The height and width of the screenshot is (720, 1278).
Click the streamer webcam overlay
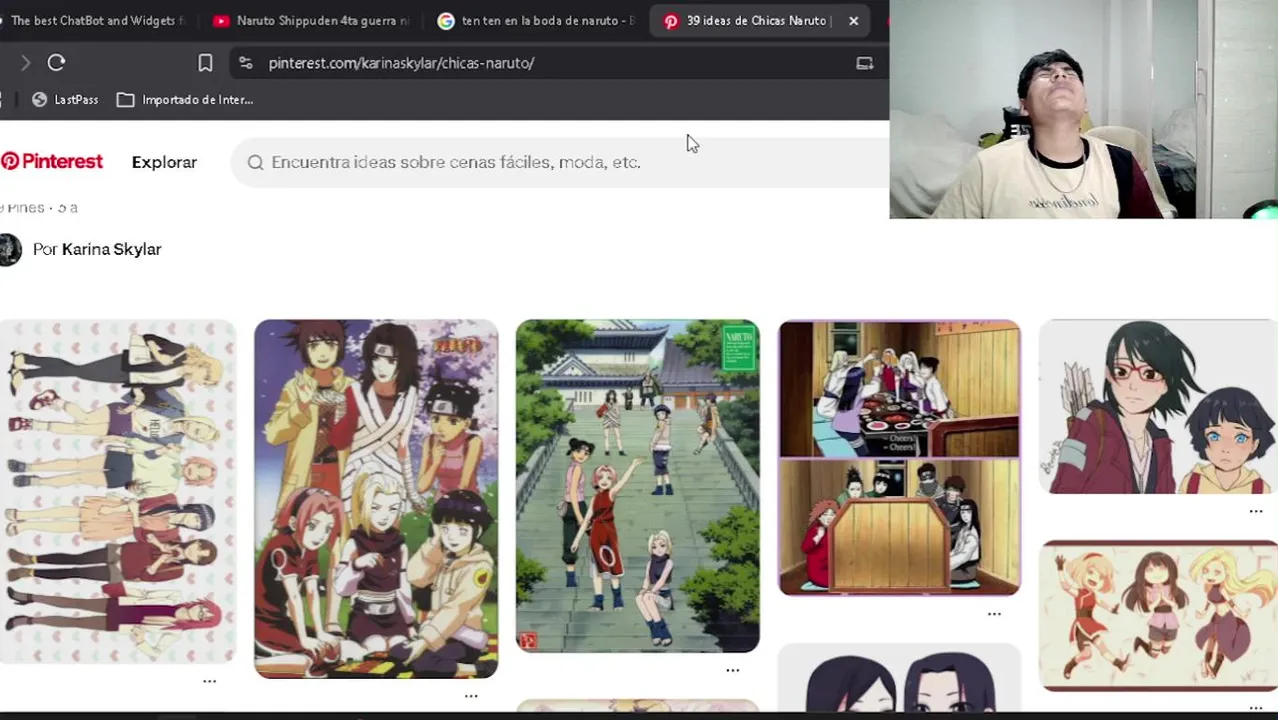pyautogui.click(x=1083, y=109)
